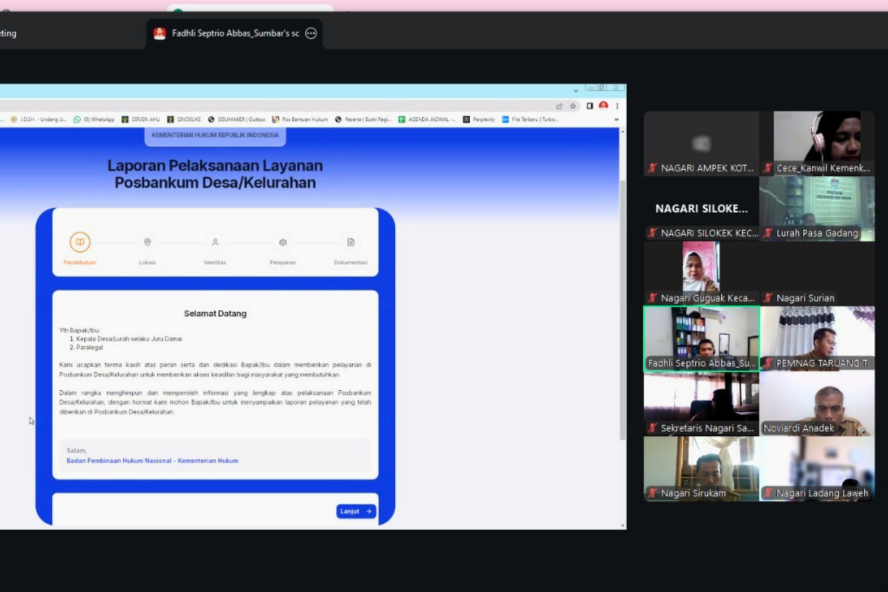The image size is (888, 592).
Task: Open the Pelayanan gear step icon
Action: [x=283, y=242]
